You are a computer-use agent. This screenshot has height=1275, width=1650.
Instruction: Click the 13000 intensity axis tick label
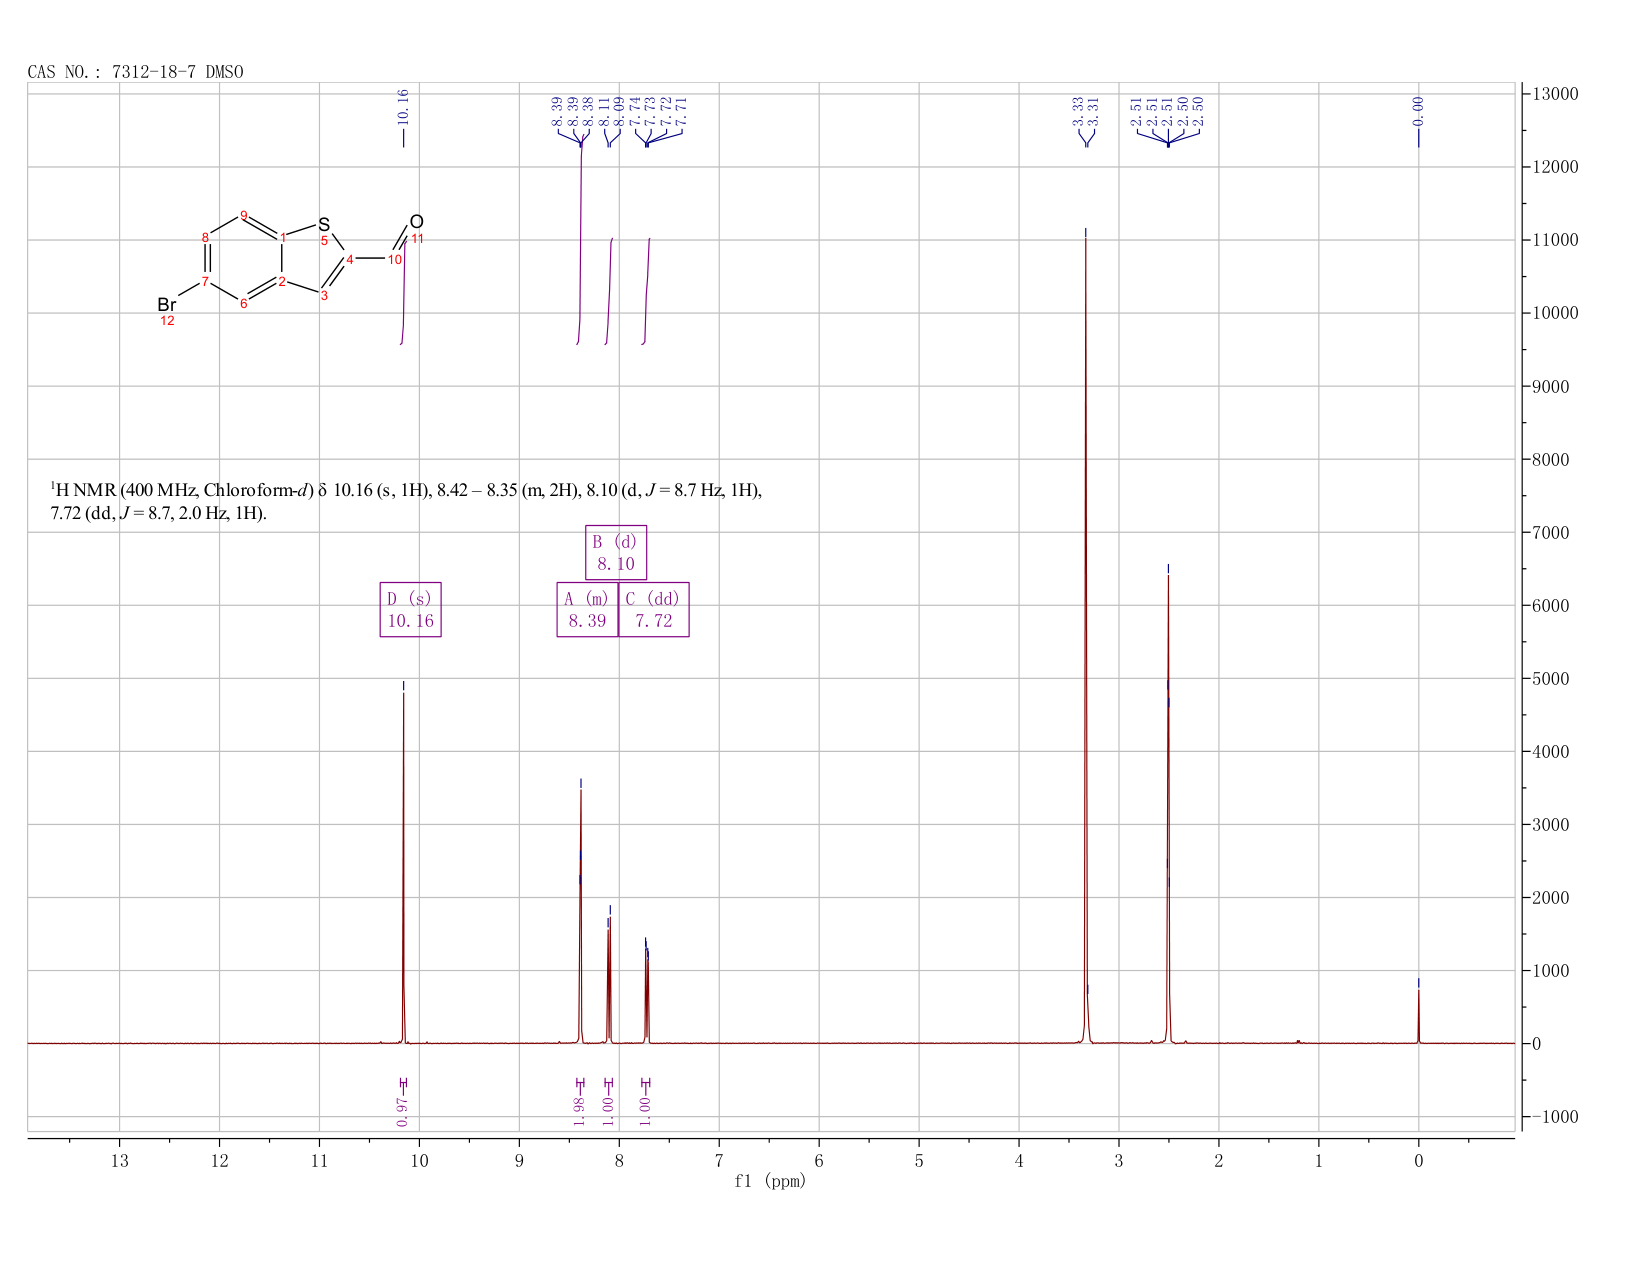click(1553, 94)
